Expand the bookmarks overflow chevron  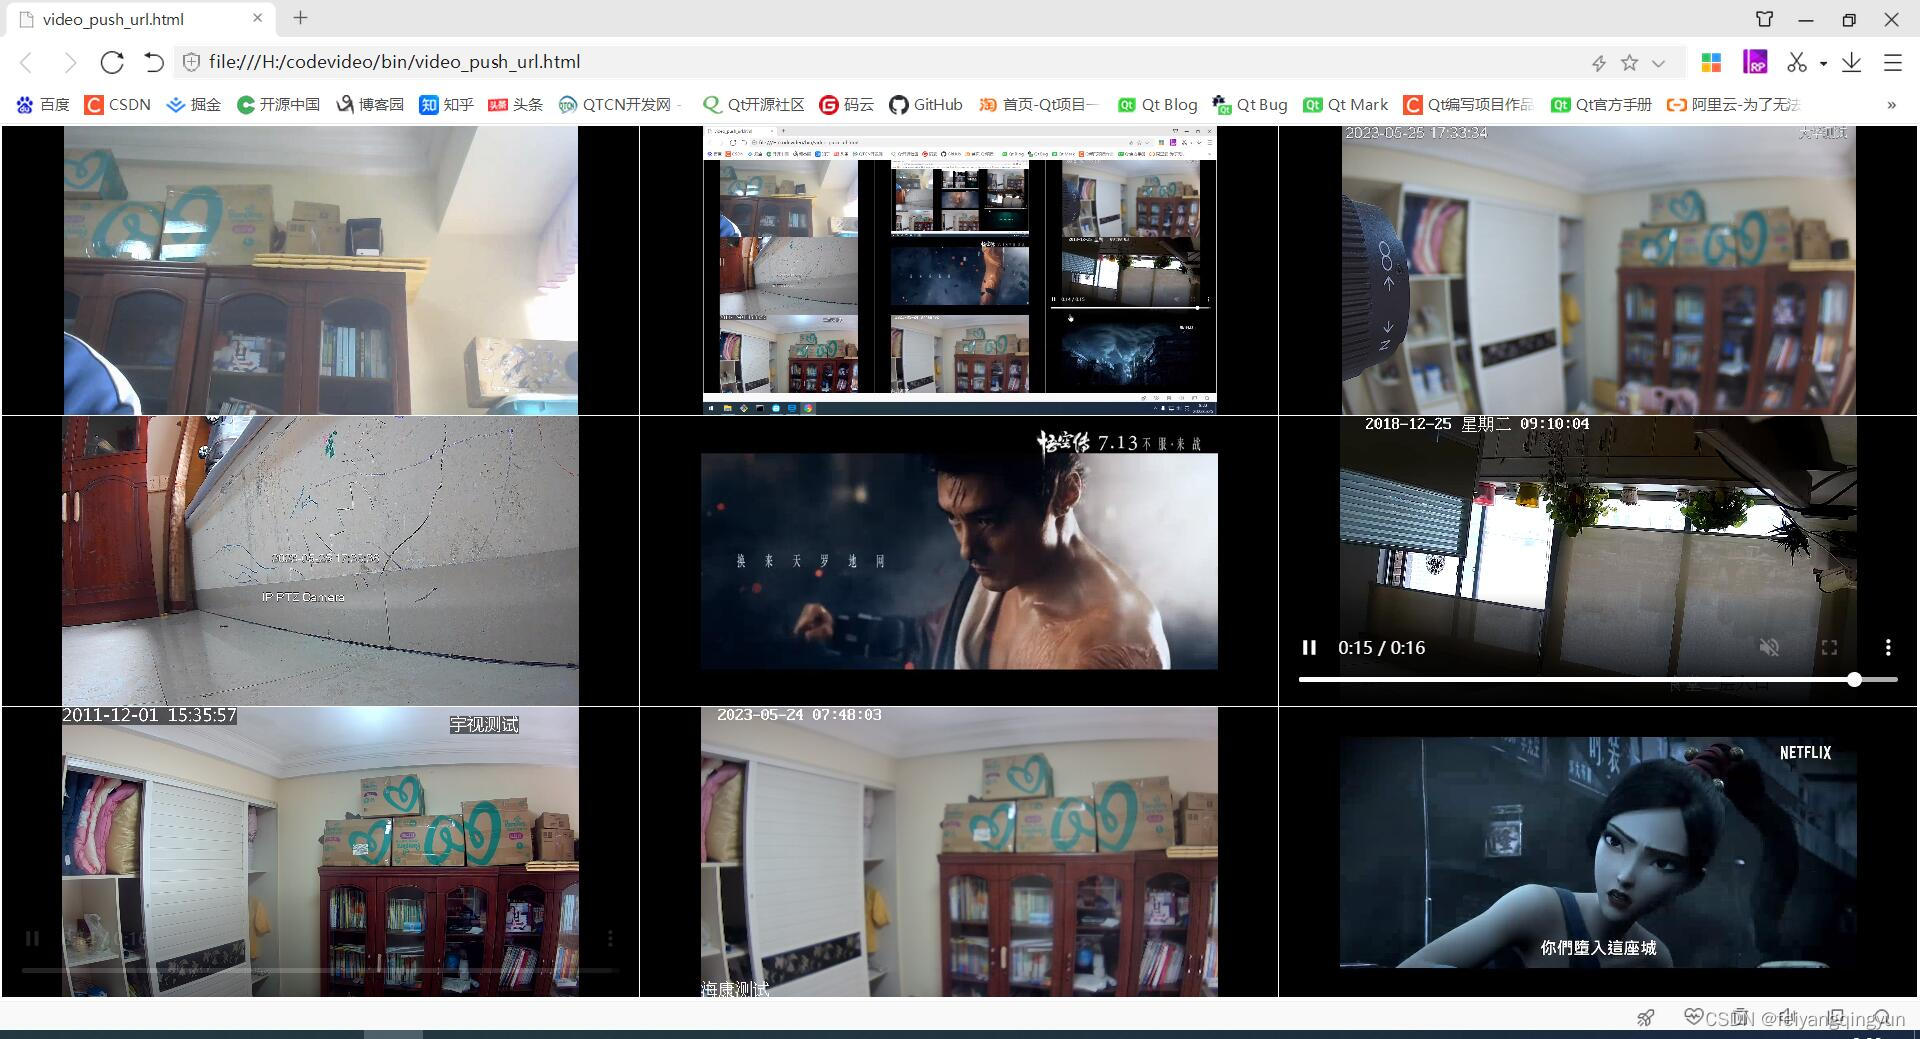[1891, 105]
